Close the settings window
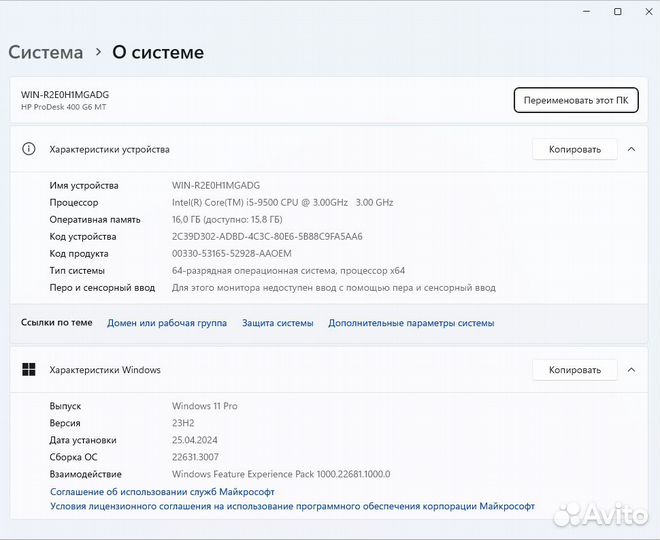Screen dimensions: 660x540 (x=649, y=12)
